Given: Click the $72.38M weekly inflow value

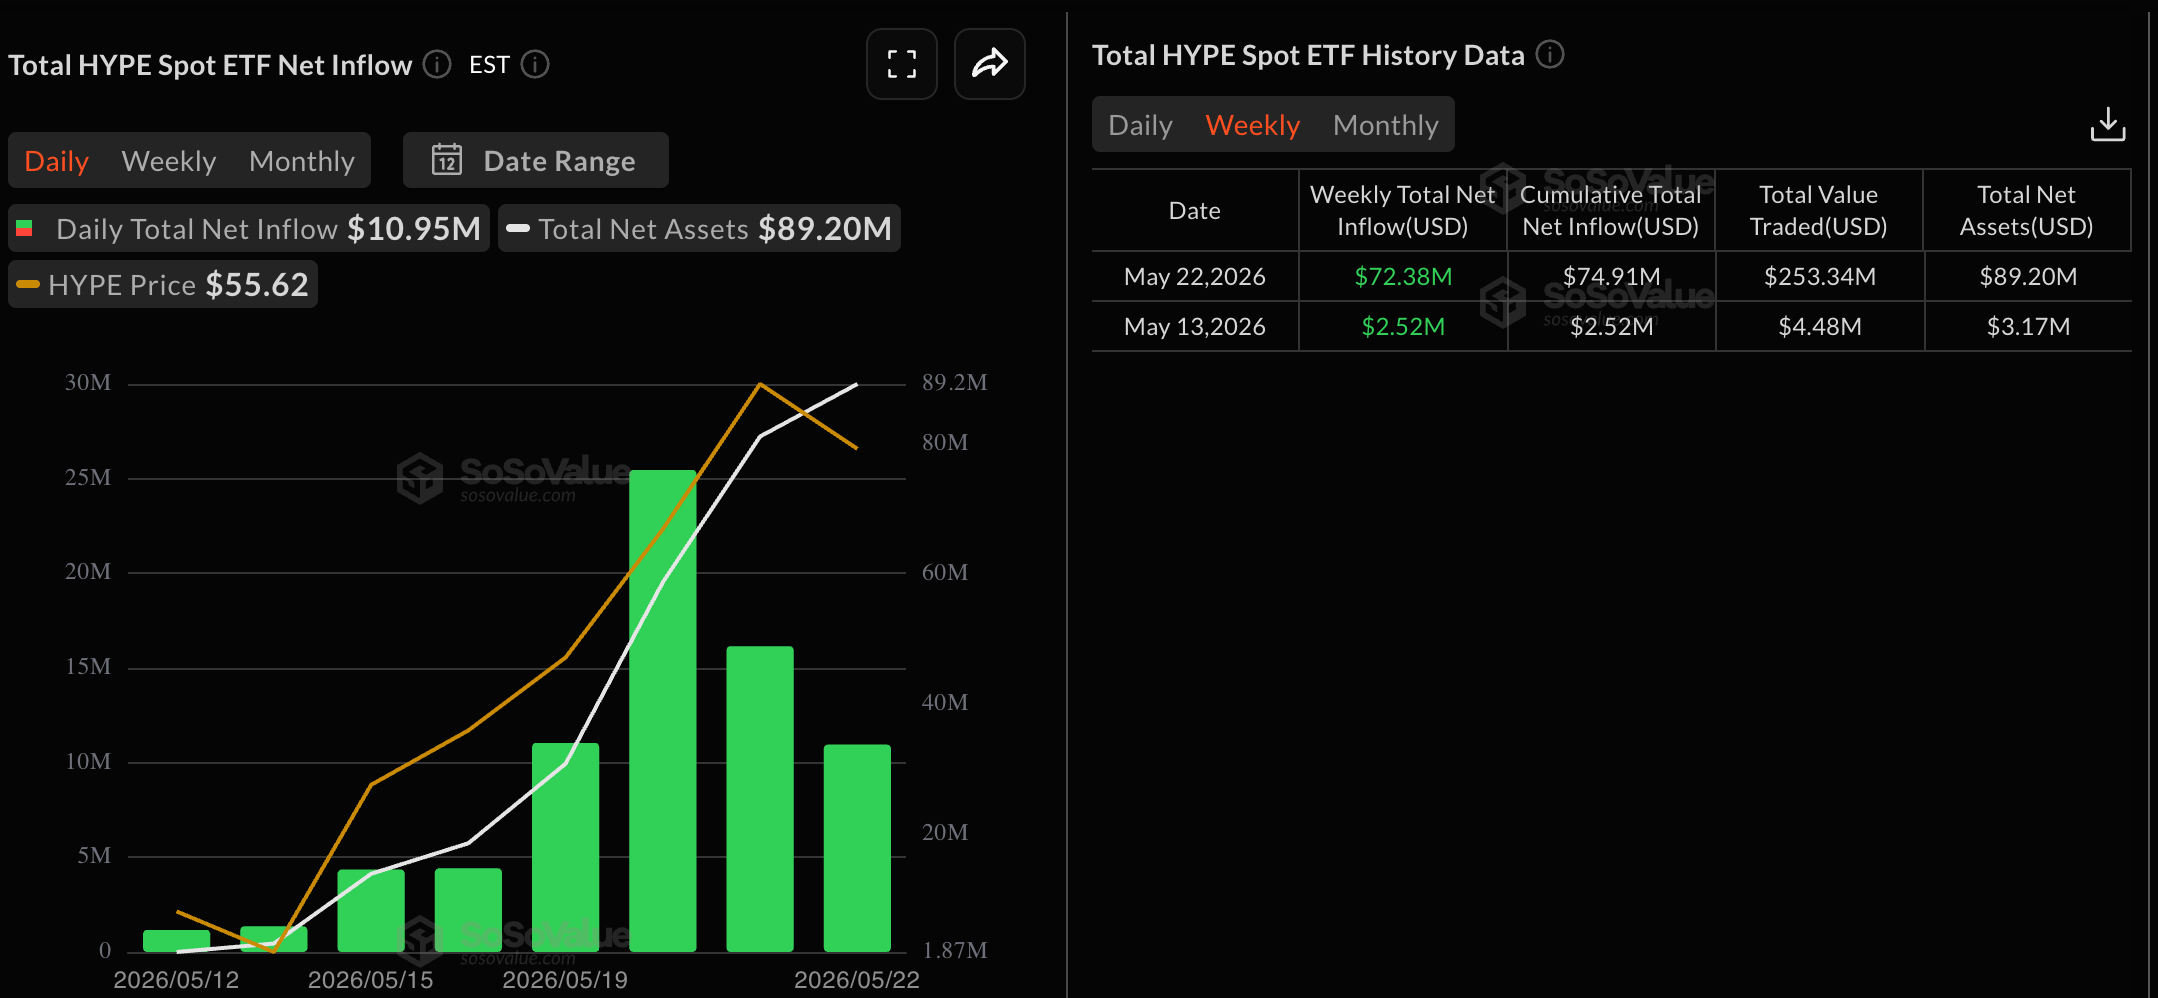Looking at the screenshot, I should [x=1403, y=276].
